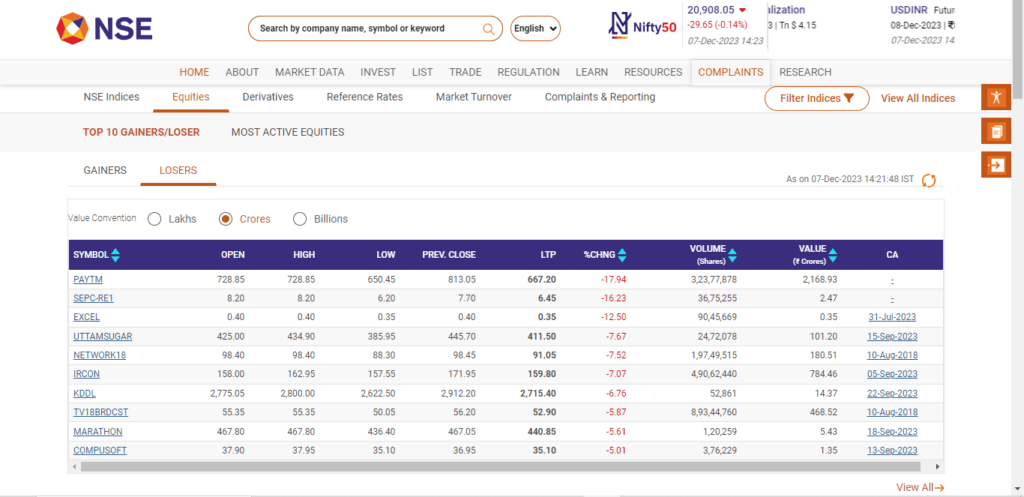Click PAYTM LTP value 667.20
The width and height of the screenshot is (1024, 497).
click(541, 280)
